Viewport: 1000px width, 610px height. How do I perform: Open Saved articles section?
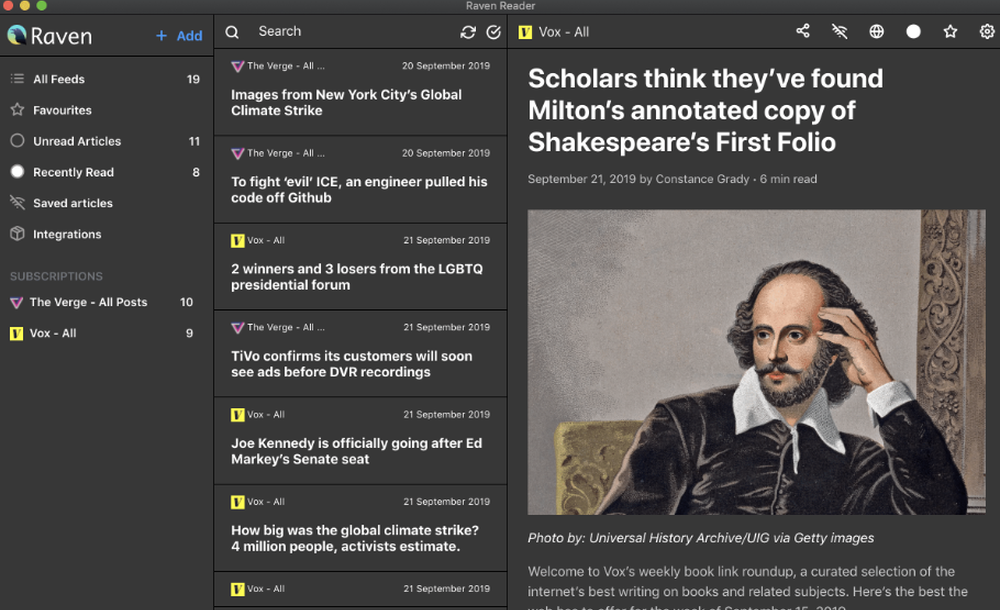tap(105, 203)
